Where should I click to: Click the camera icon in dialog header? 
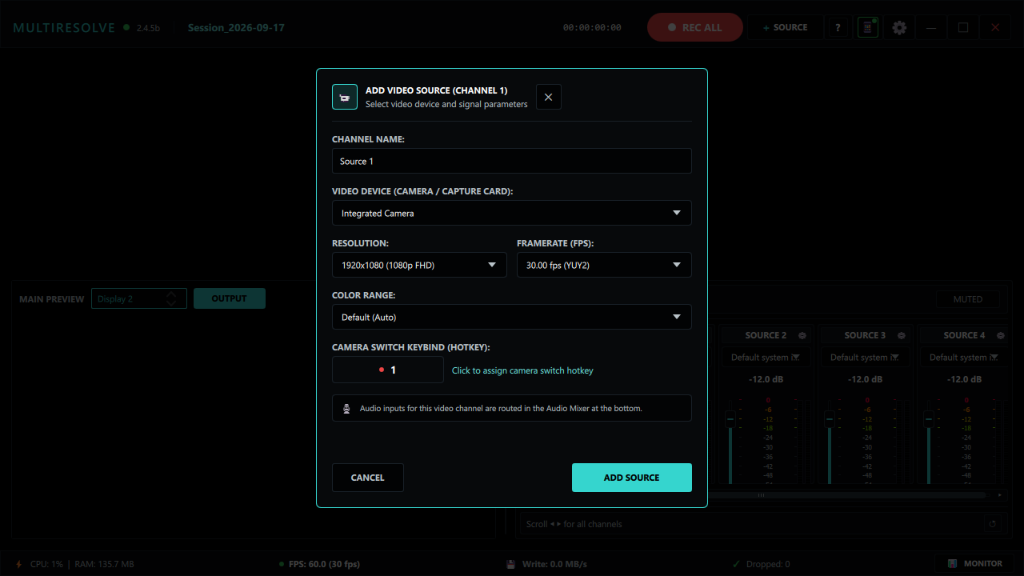(x=344, y=97)
